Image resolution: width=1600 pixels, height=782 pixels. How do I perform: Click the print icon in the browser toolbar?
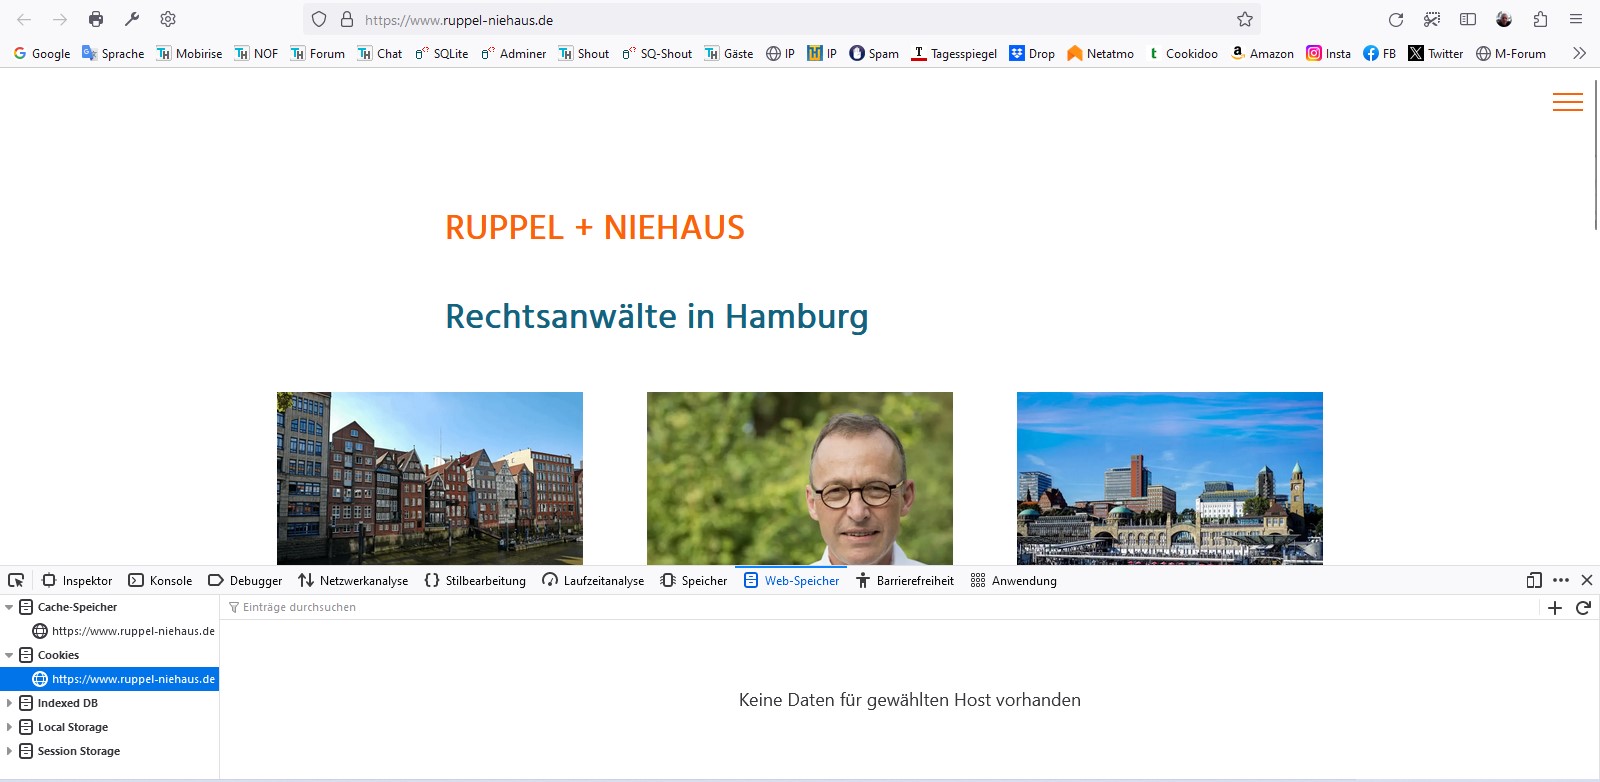coord(96,19)
